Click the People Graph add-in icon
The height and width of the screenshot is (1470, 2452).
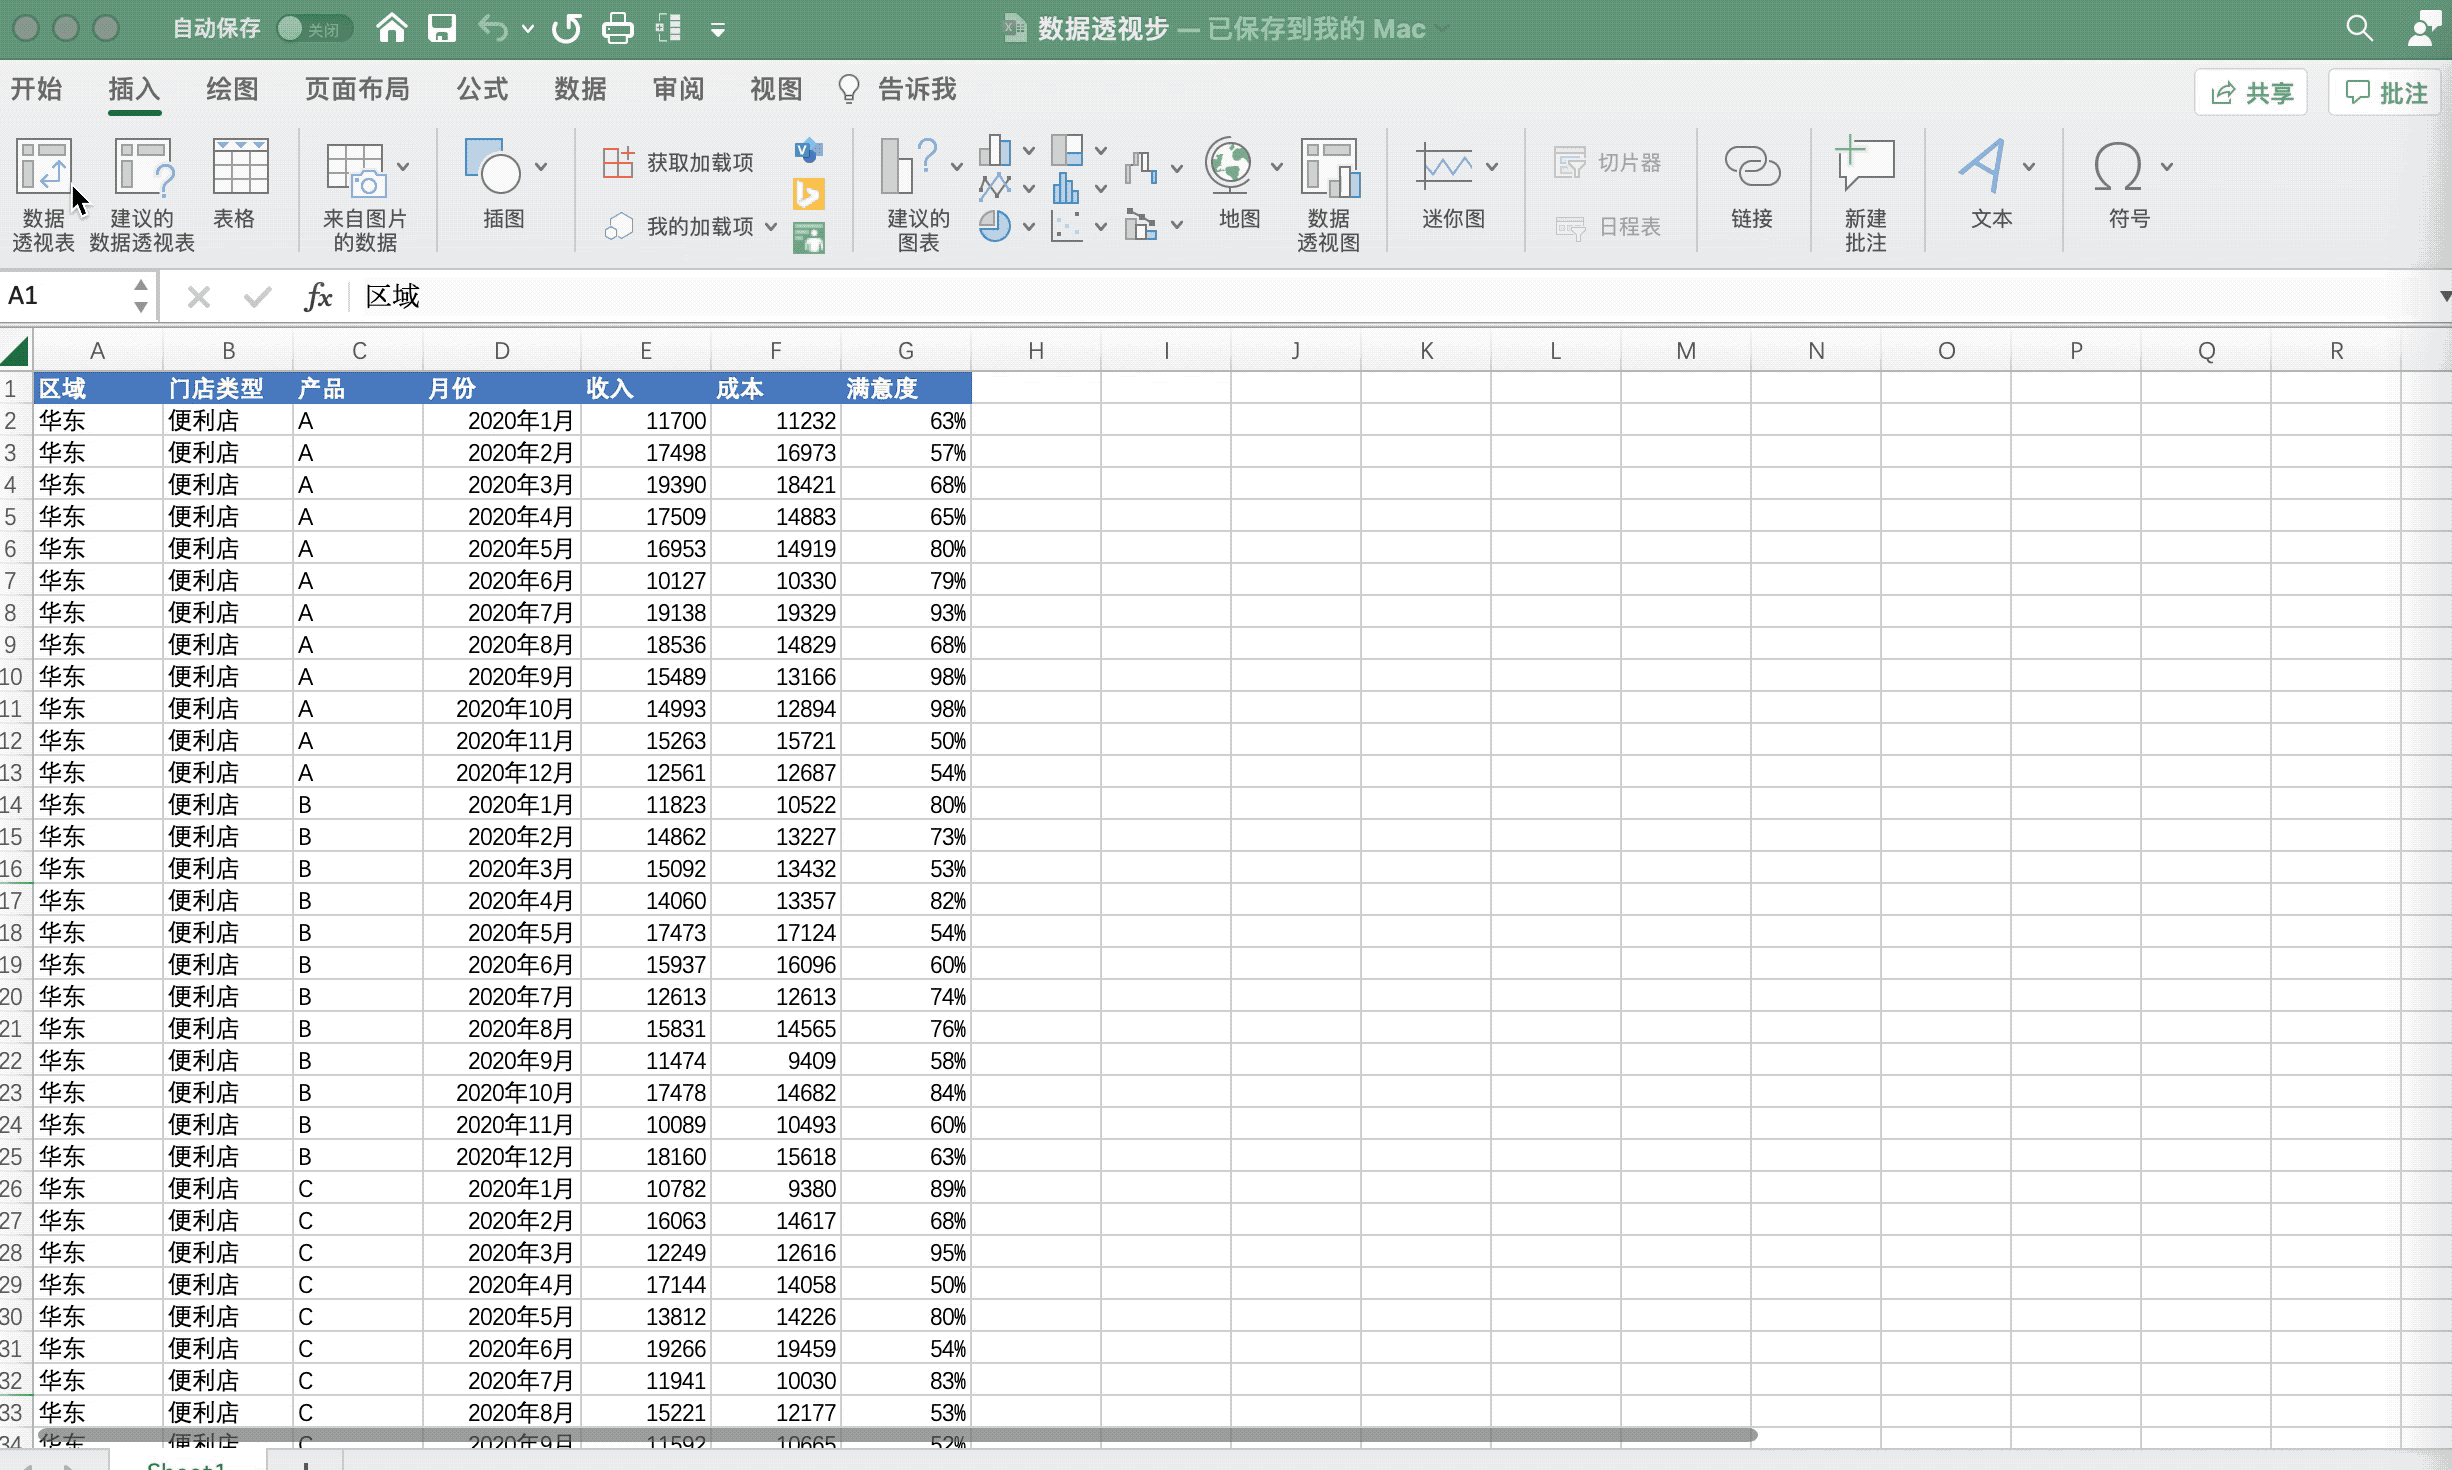click(808, 238)
